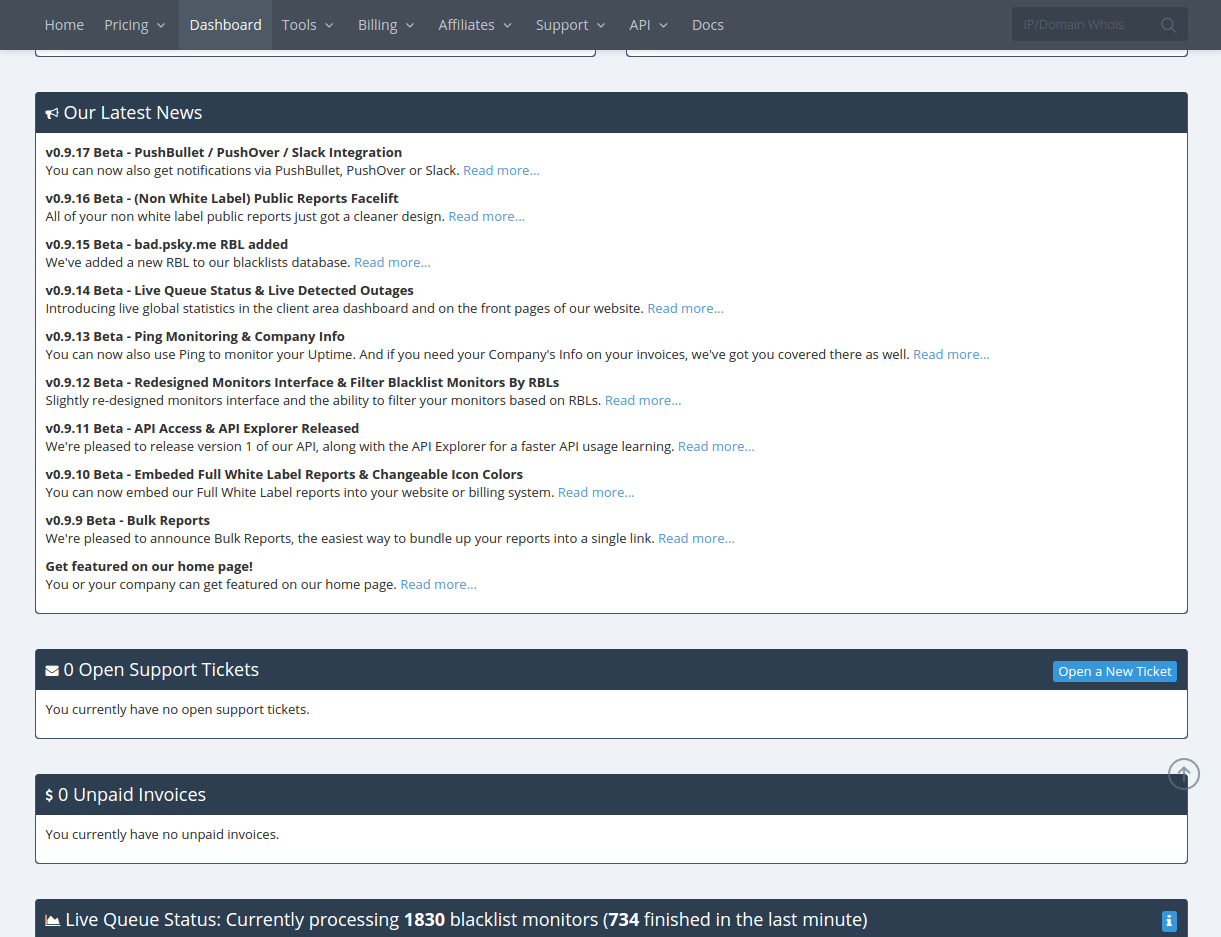The width and height of the screenshot is (1221, 937).
Task: Click the v0.9.12 Beta news headline
Action: (302, 383)
